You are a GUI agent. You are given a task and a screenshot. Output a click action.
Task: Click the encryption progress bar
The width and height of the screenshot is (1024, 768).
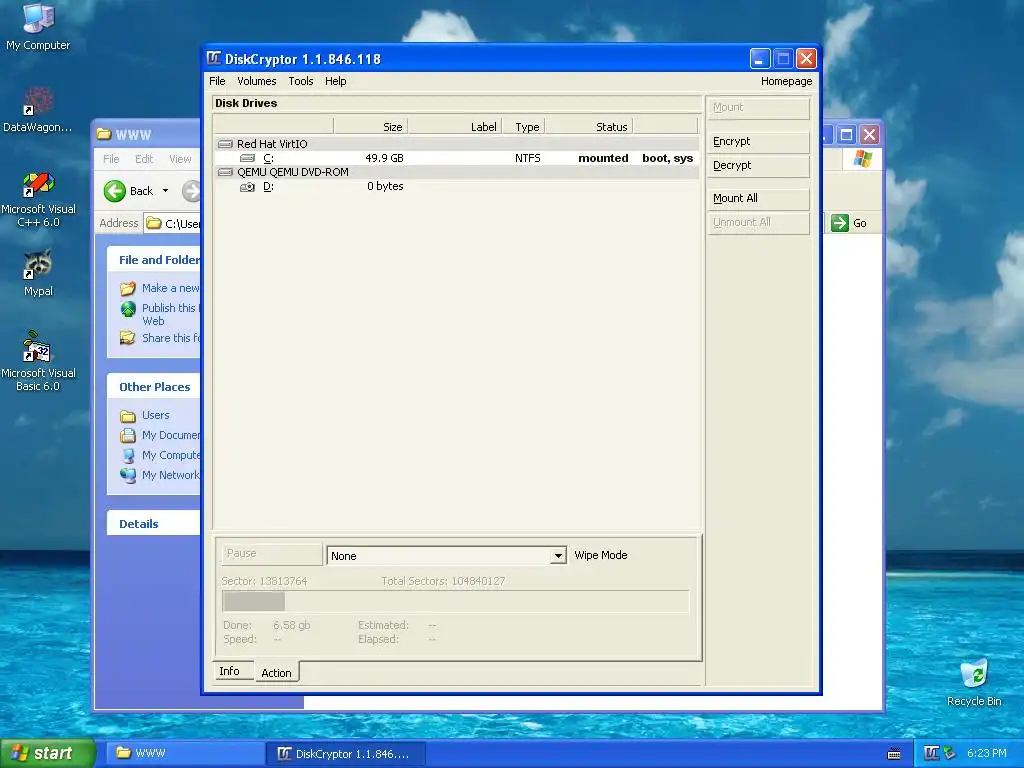point(456,601)
